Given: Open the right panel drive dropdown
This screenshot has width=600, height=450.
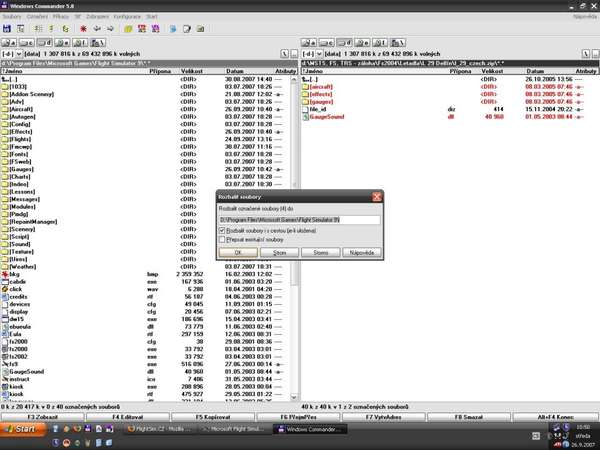Looking at the screenshot, I should pyautogui.click(x=320, y=54).
